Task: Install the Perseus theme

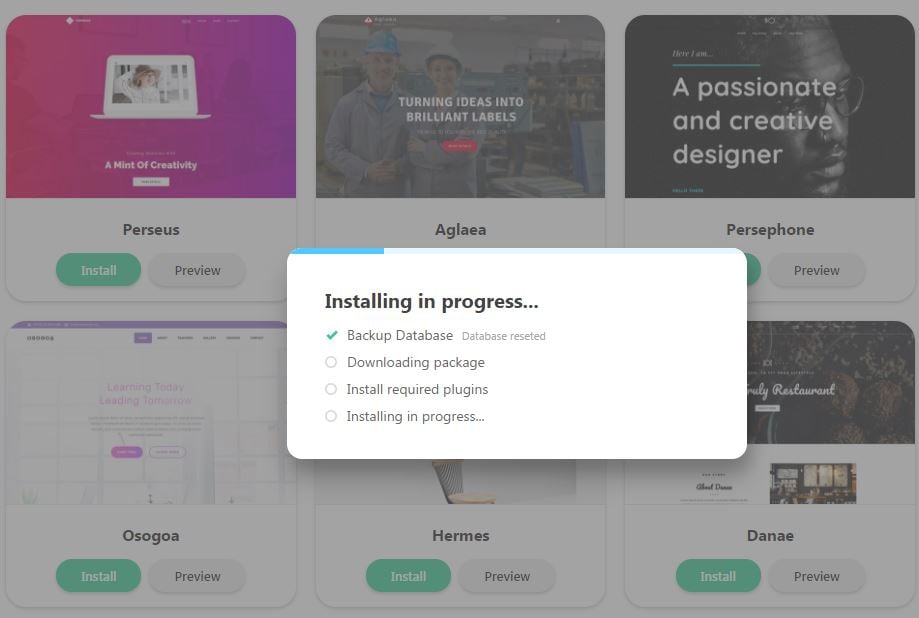Action: [x=98, y=270]
